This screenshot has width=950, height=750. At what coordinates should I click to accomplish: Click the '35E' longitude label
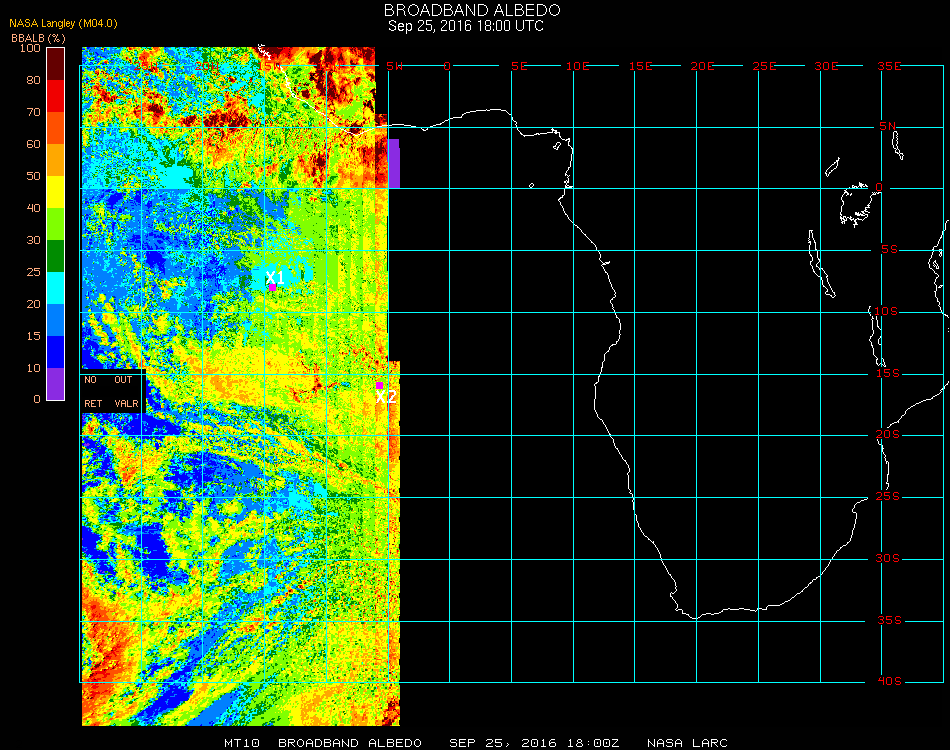pyautogui.click(x=889, y=66)
